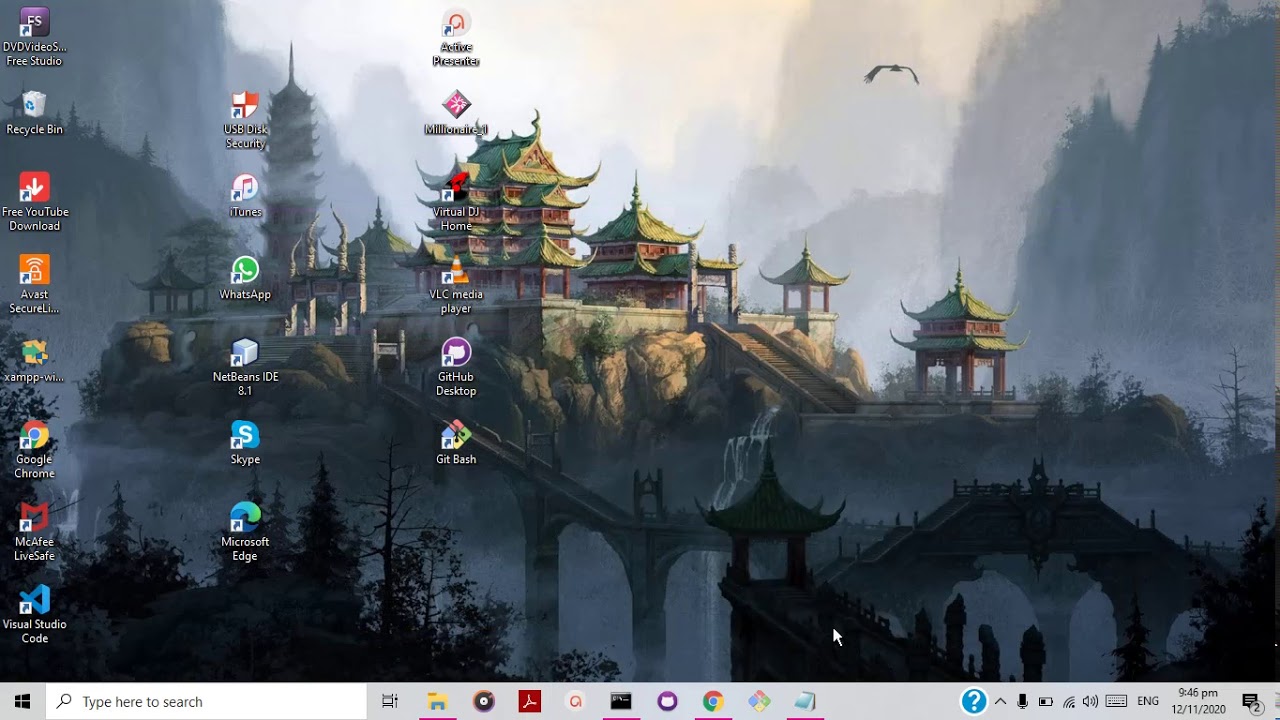This screenshot has width=1280, height=720.
Task: Open File Explorer from the taskbar
Action: [x=437, y=701]
